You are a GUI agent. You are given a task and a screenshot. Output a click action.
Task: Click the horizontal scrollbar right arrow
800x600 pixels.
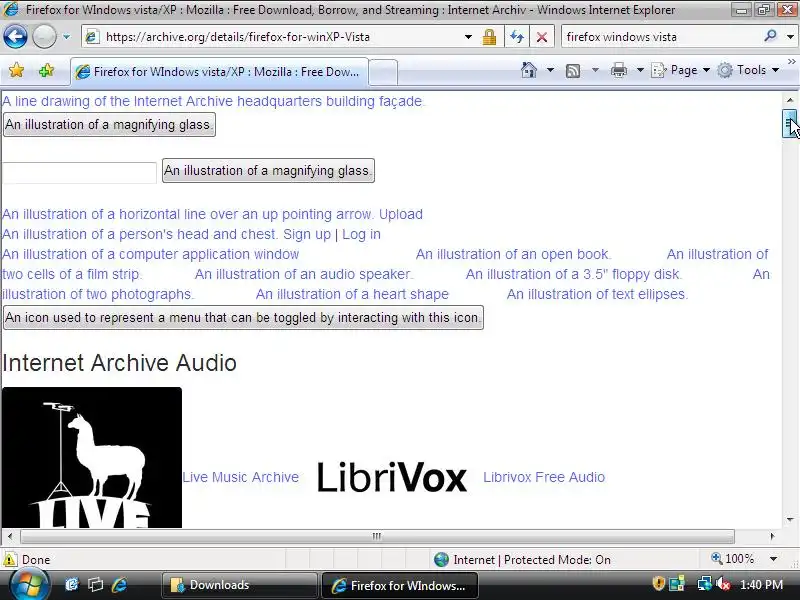pos(772,536)
